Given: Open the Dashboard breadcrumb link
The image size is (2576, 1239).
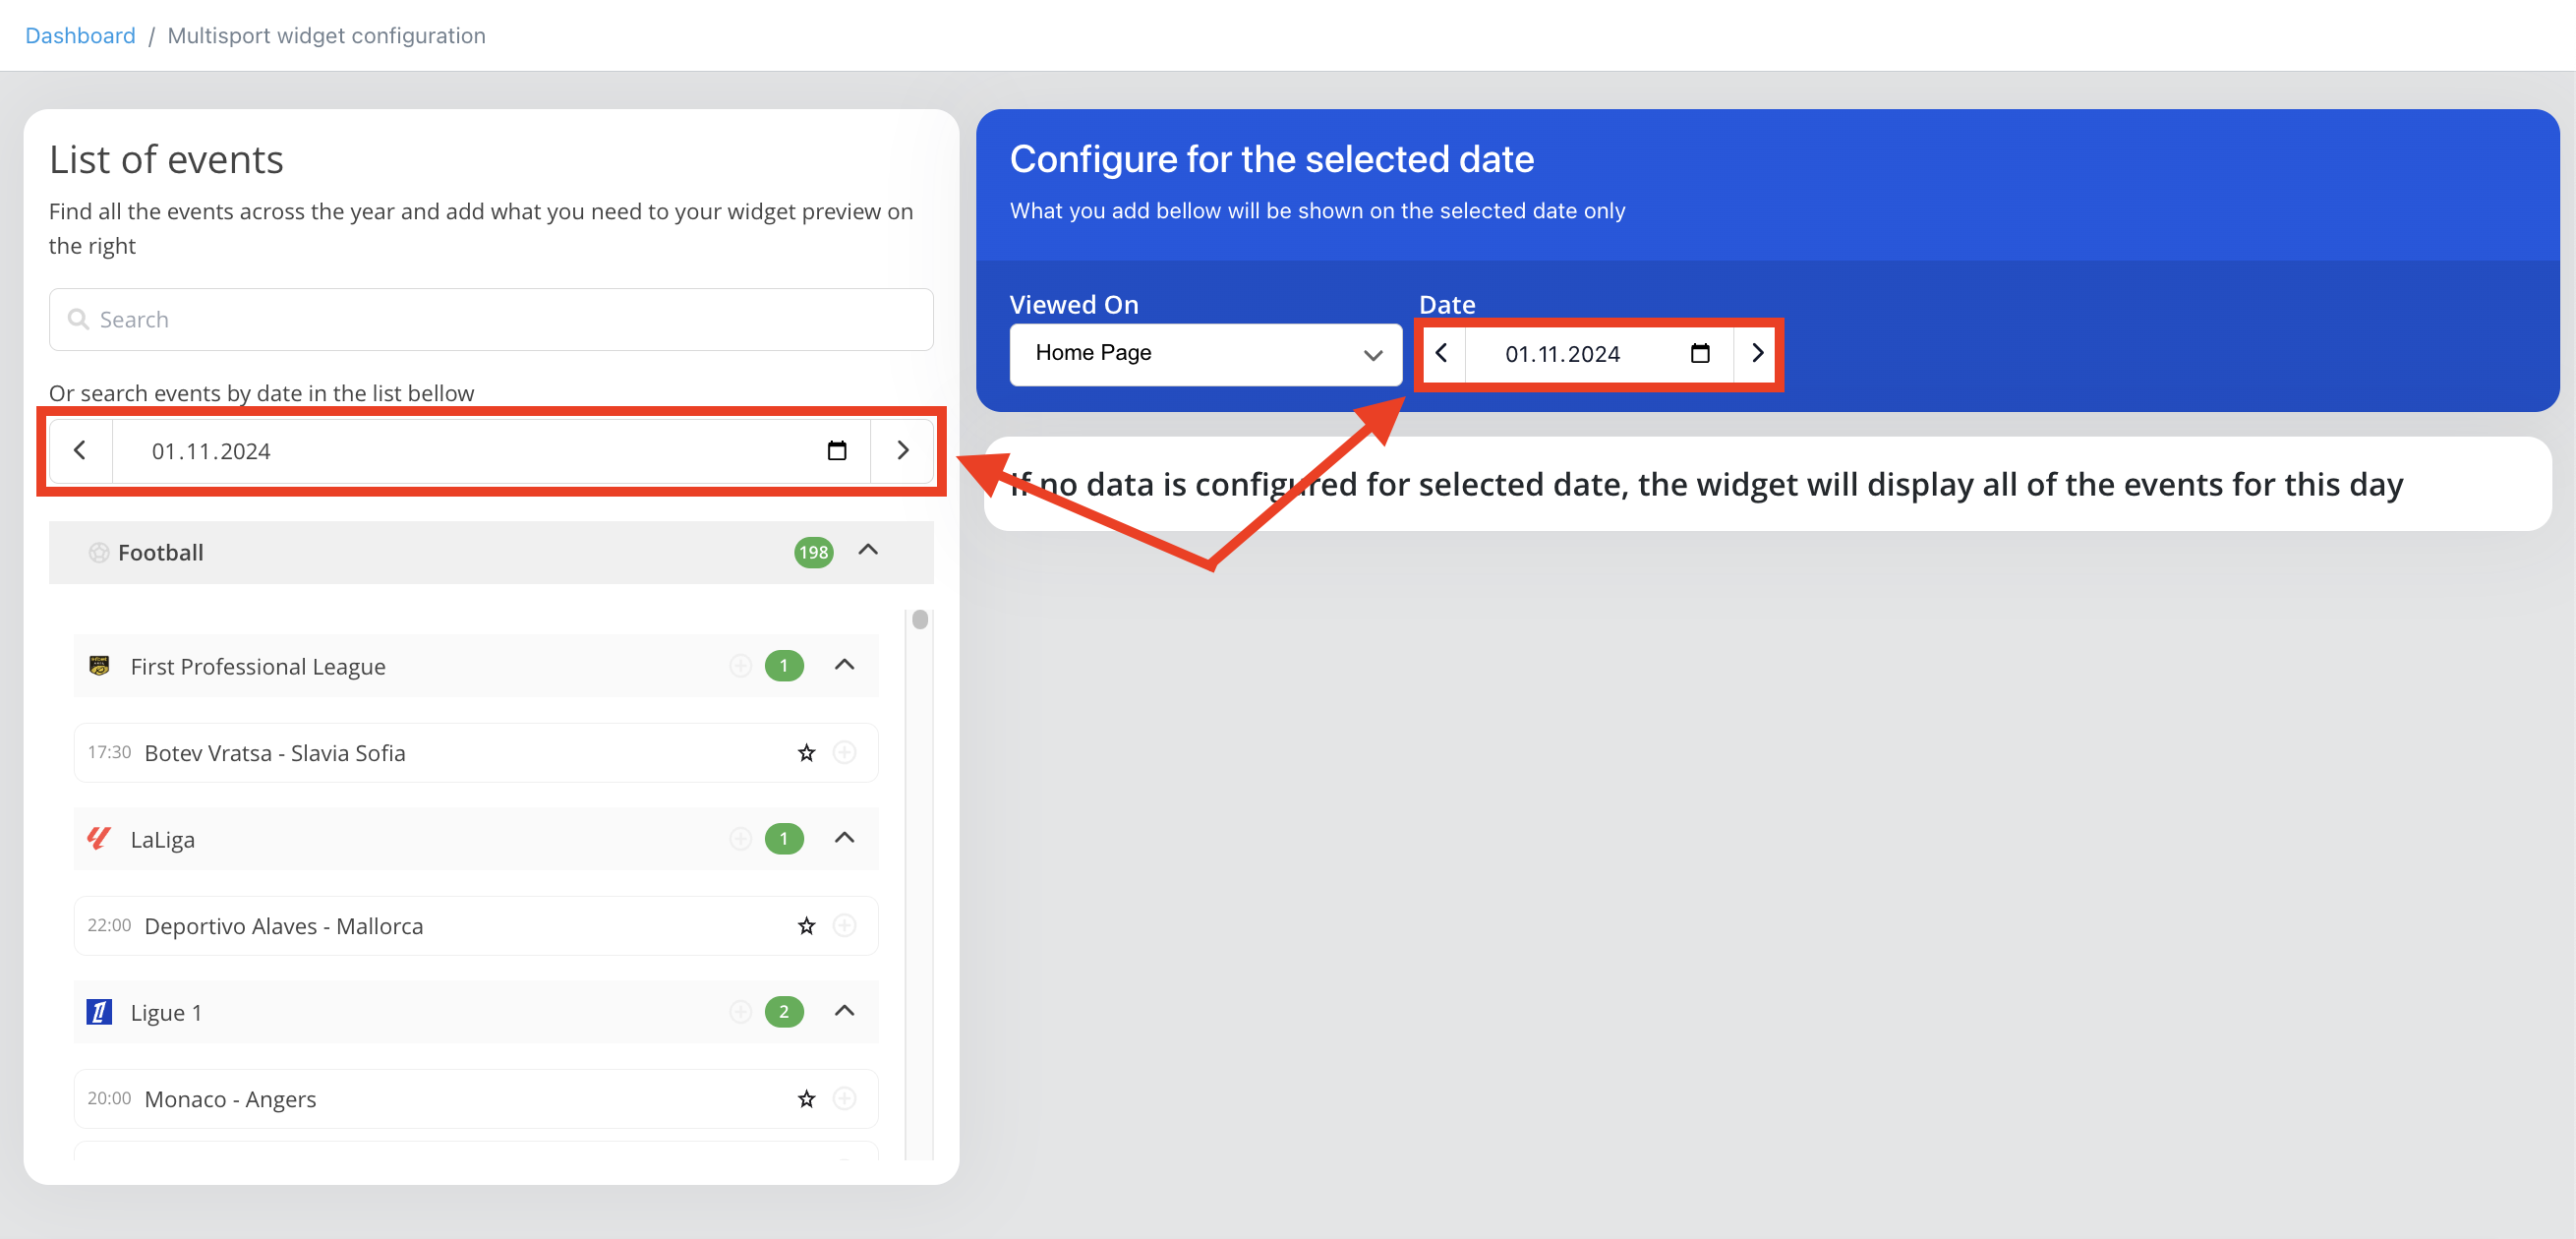Looking at the screenshot, I should click(x=80, y=36).
